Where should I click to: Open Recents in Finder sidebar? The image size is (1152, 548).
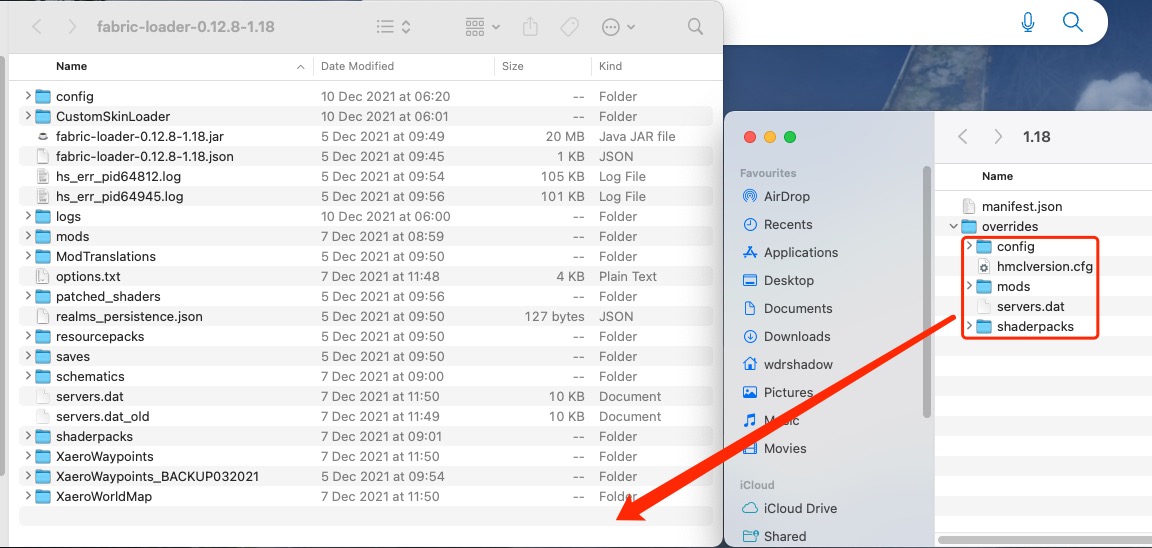point(788,224)
